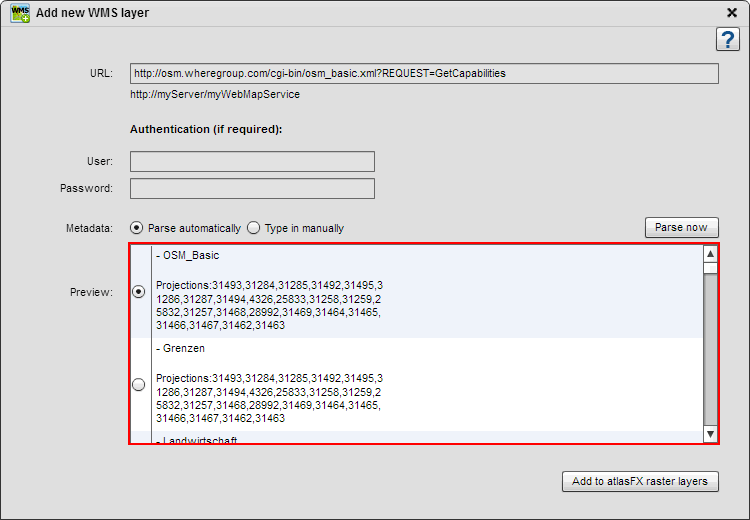Choose the Grenzen layer radio button
The height and width of the screenshot is (520, 750).
click(x=139, y=384)
